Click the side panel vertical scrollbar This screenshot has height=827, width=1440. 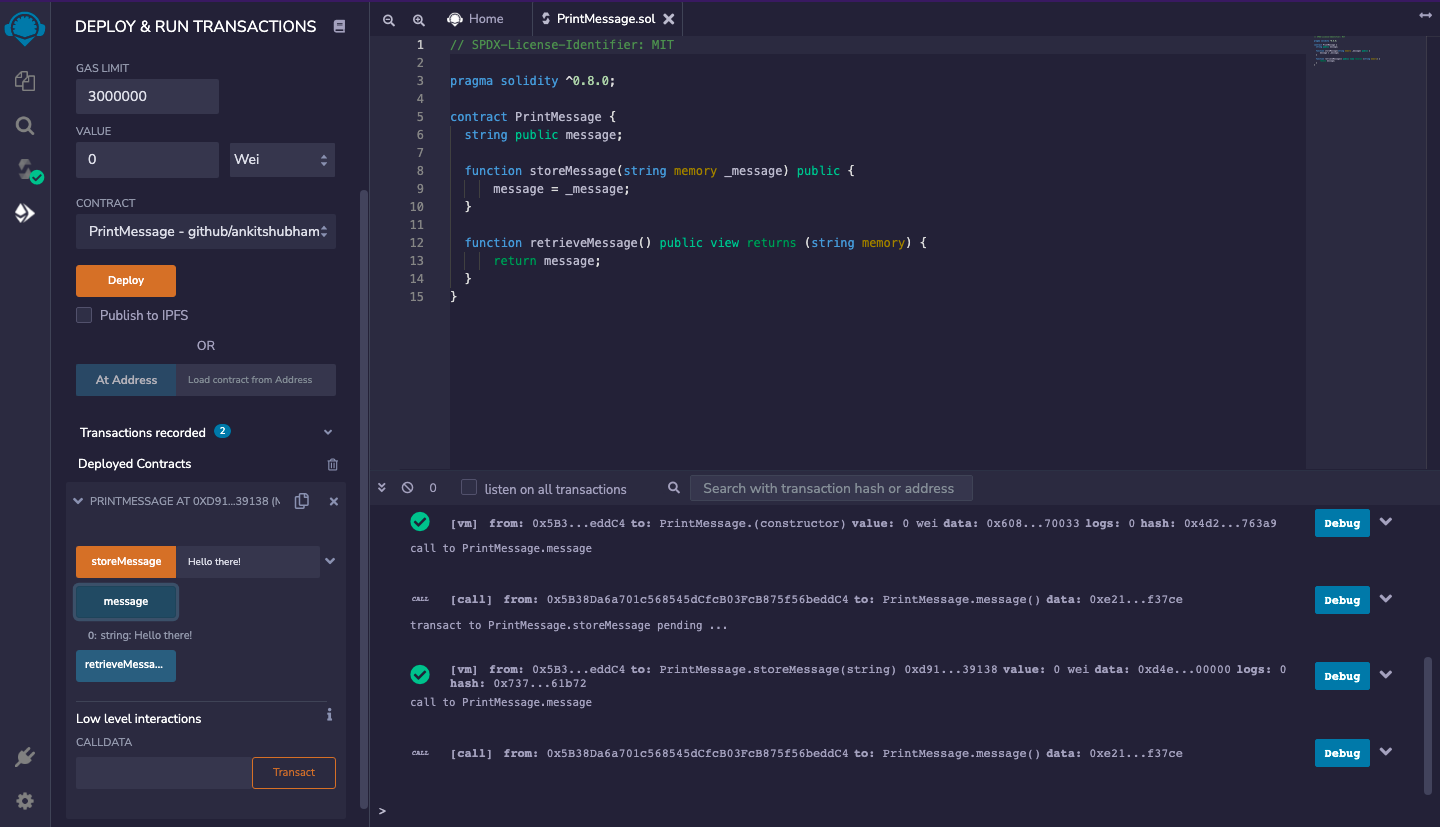pos(364,498)
